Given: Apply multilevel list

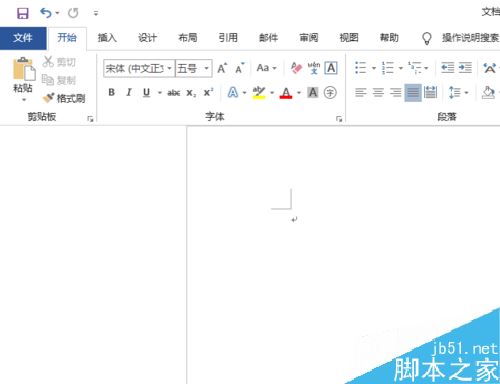Looking at the screenshot, I should [x=415, y=68].
